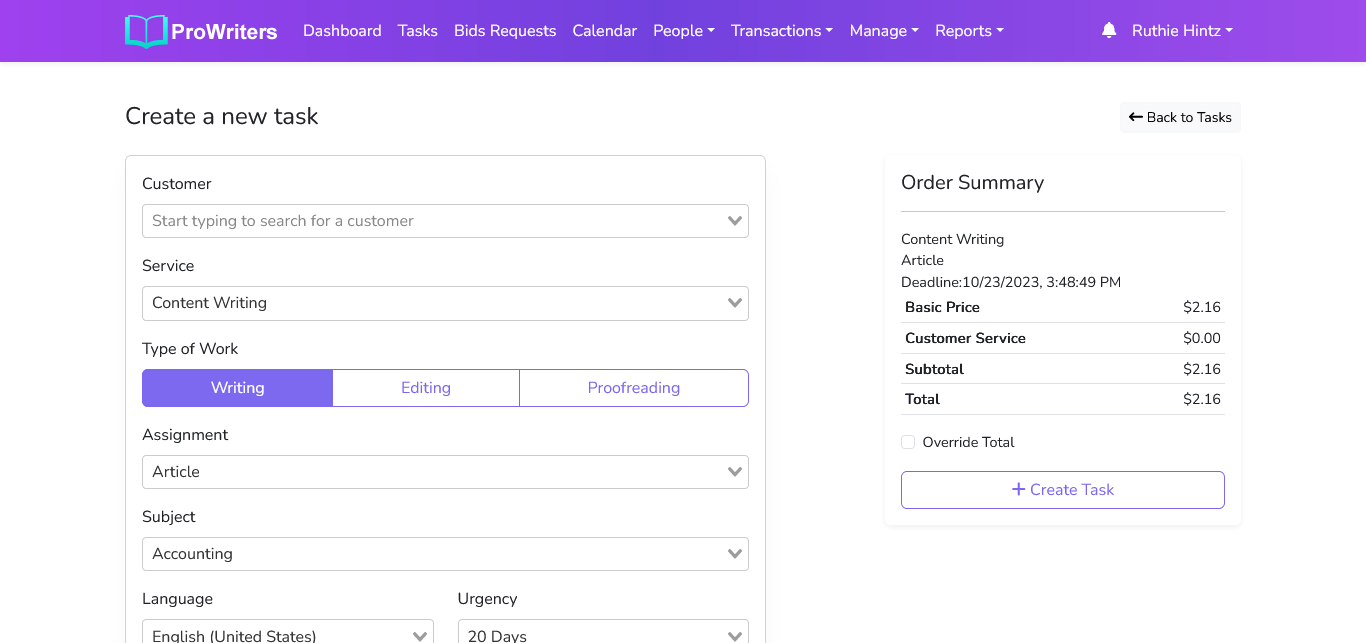
Task: Click the ProWriters book logo icon
Action: [x=146, y=31]
